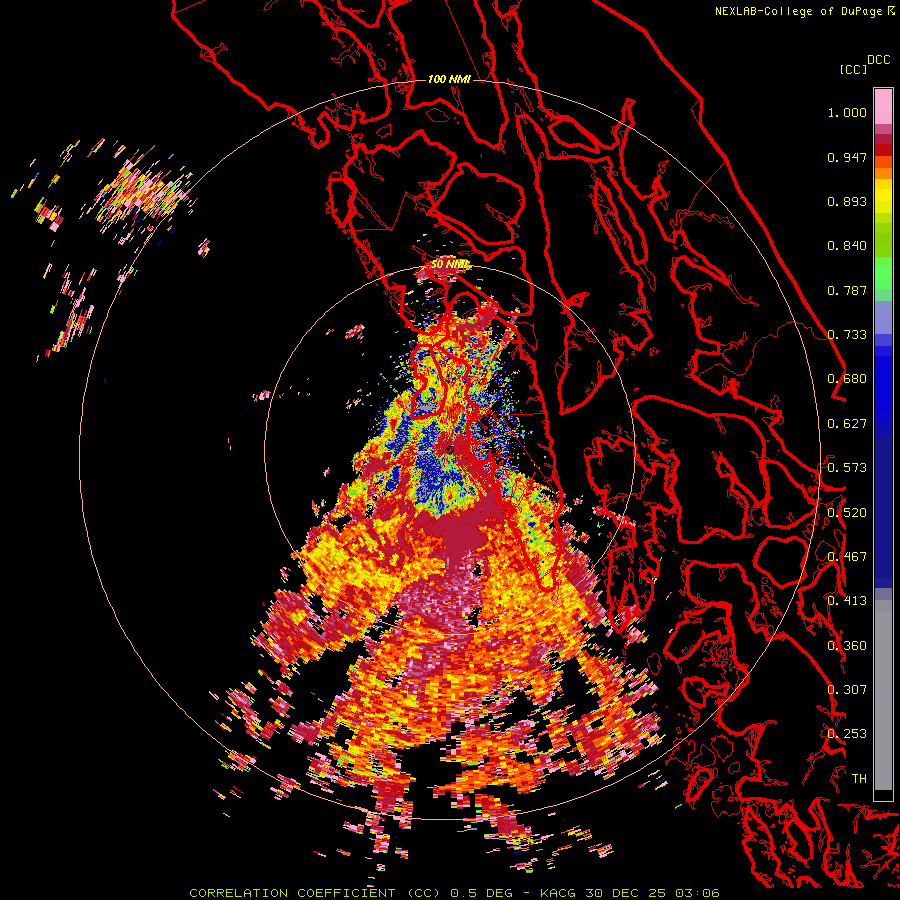
Task: Click the 0.5 DEG elevation text
Action: 481,893
